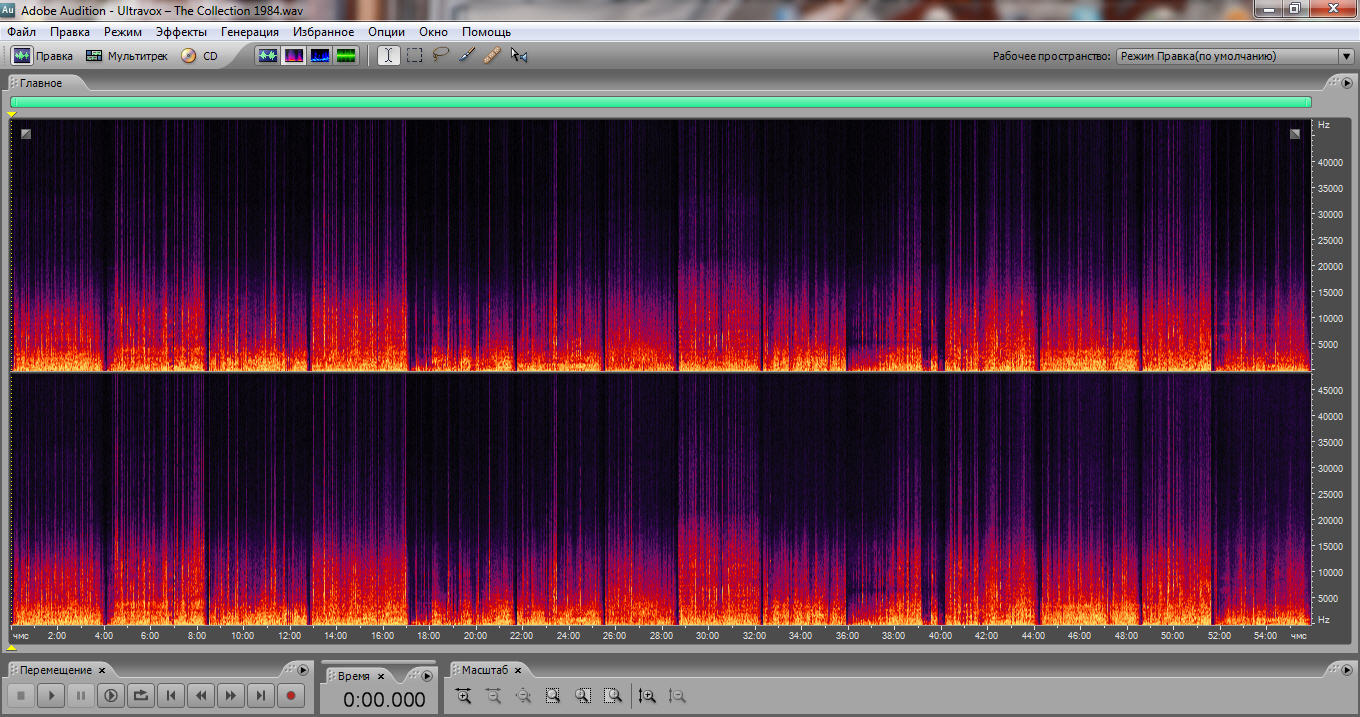
Task: Close the Масштаб panel tab
Action: 520,671
